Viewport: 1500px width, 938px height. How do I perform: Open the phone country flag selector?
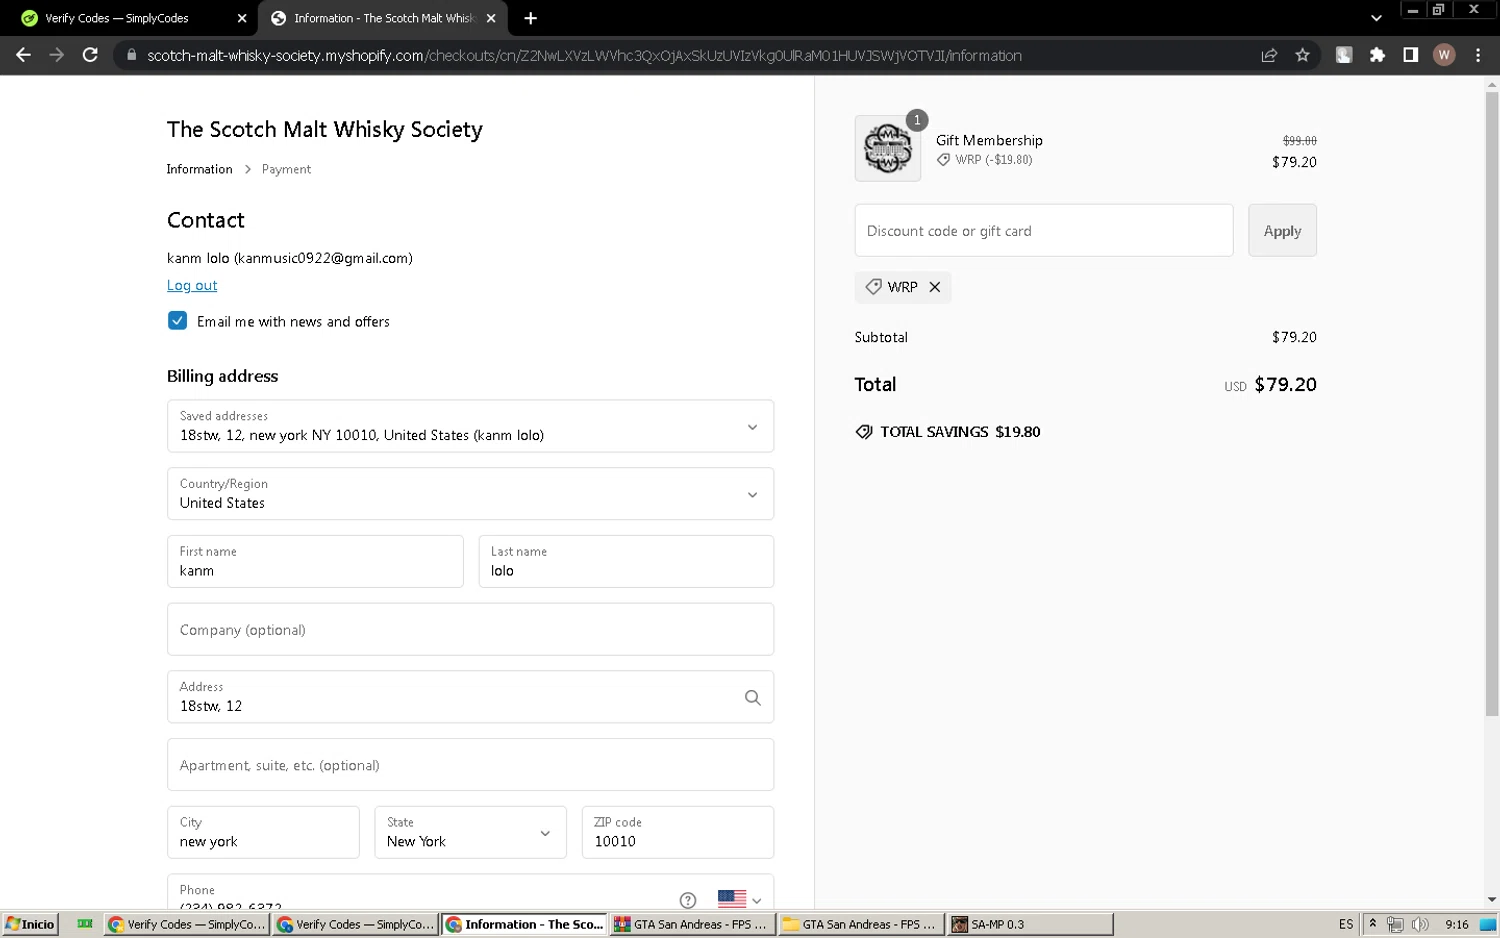pyautogui.click(x=740, y=900)
